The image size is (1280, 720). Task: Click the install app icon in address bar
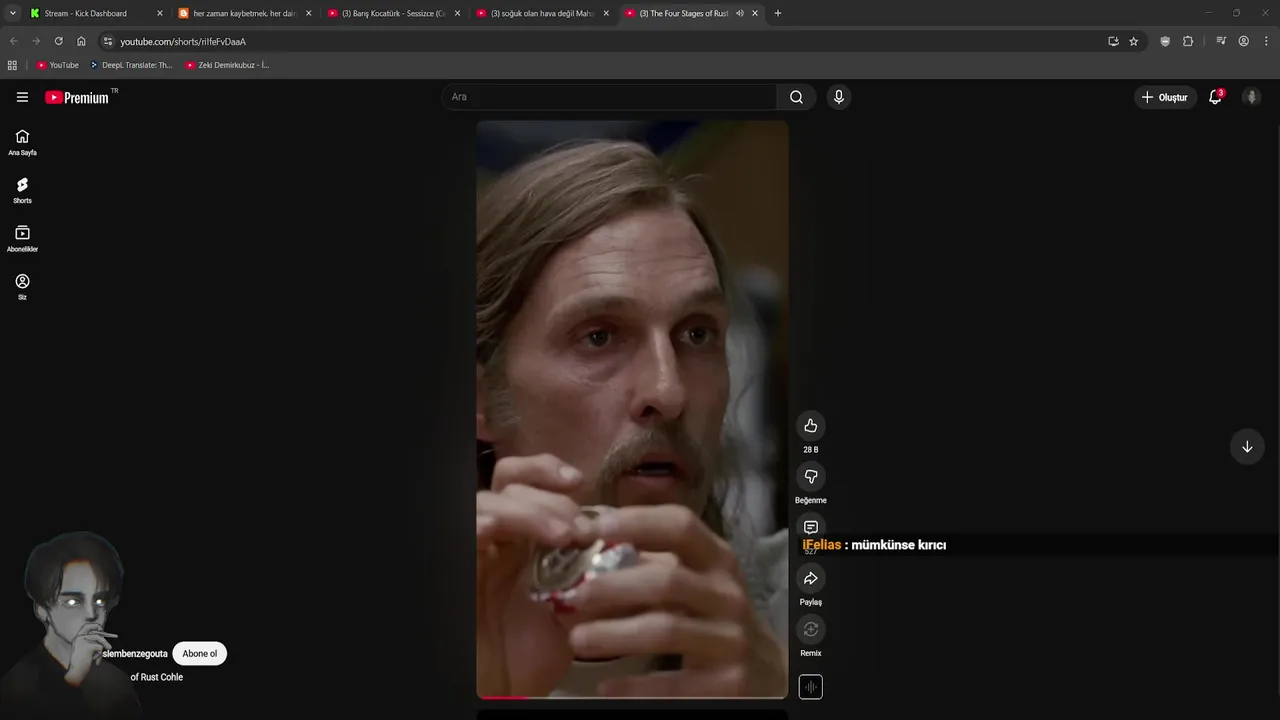click(1113, 41)
